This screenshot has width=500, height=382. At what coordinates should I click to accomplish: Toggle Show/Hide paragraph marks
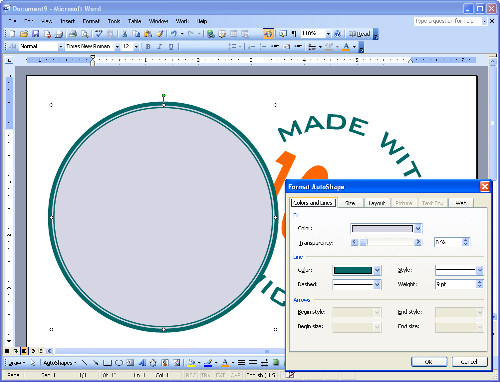point(294,34)
